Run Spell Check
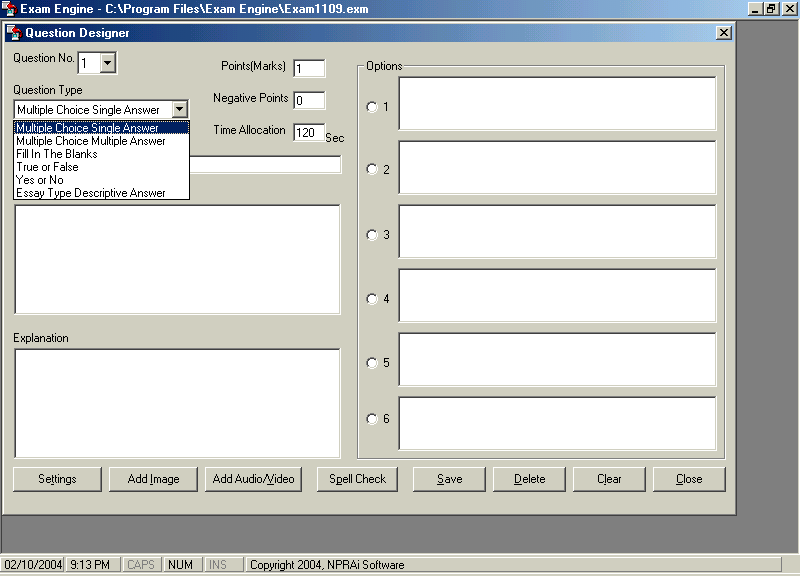 [357, 479]
